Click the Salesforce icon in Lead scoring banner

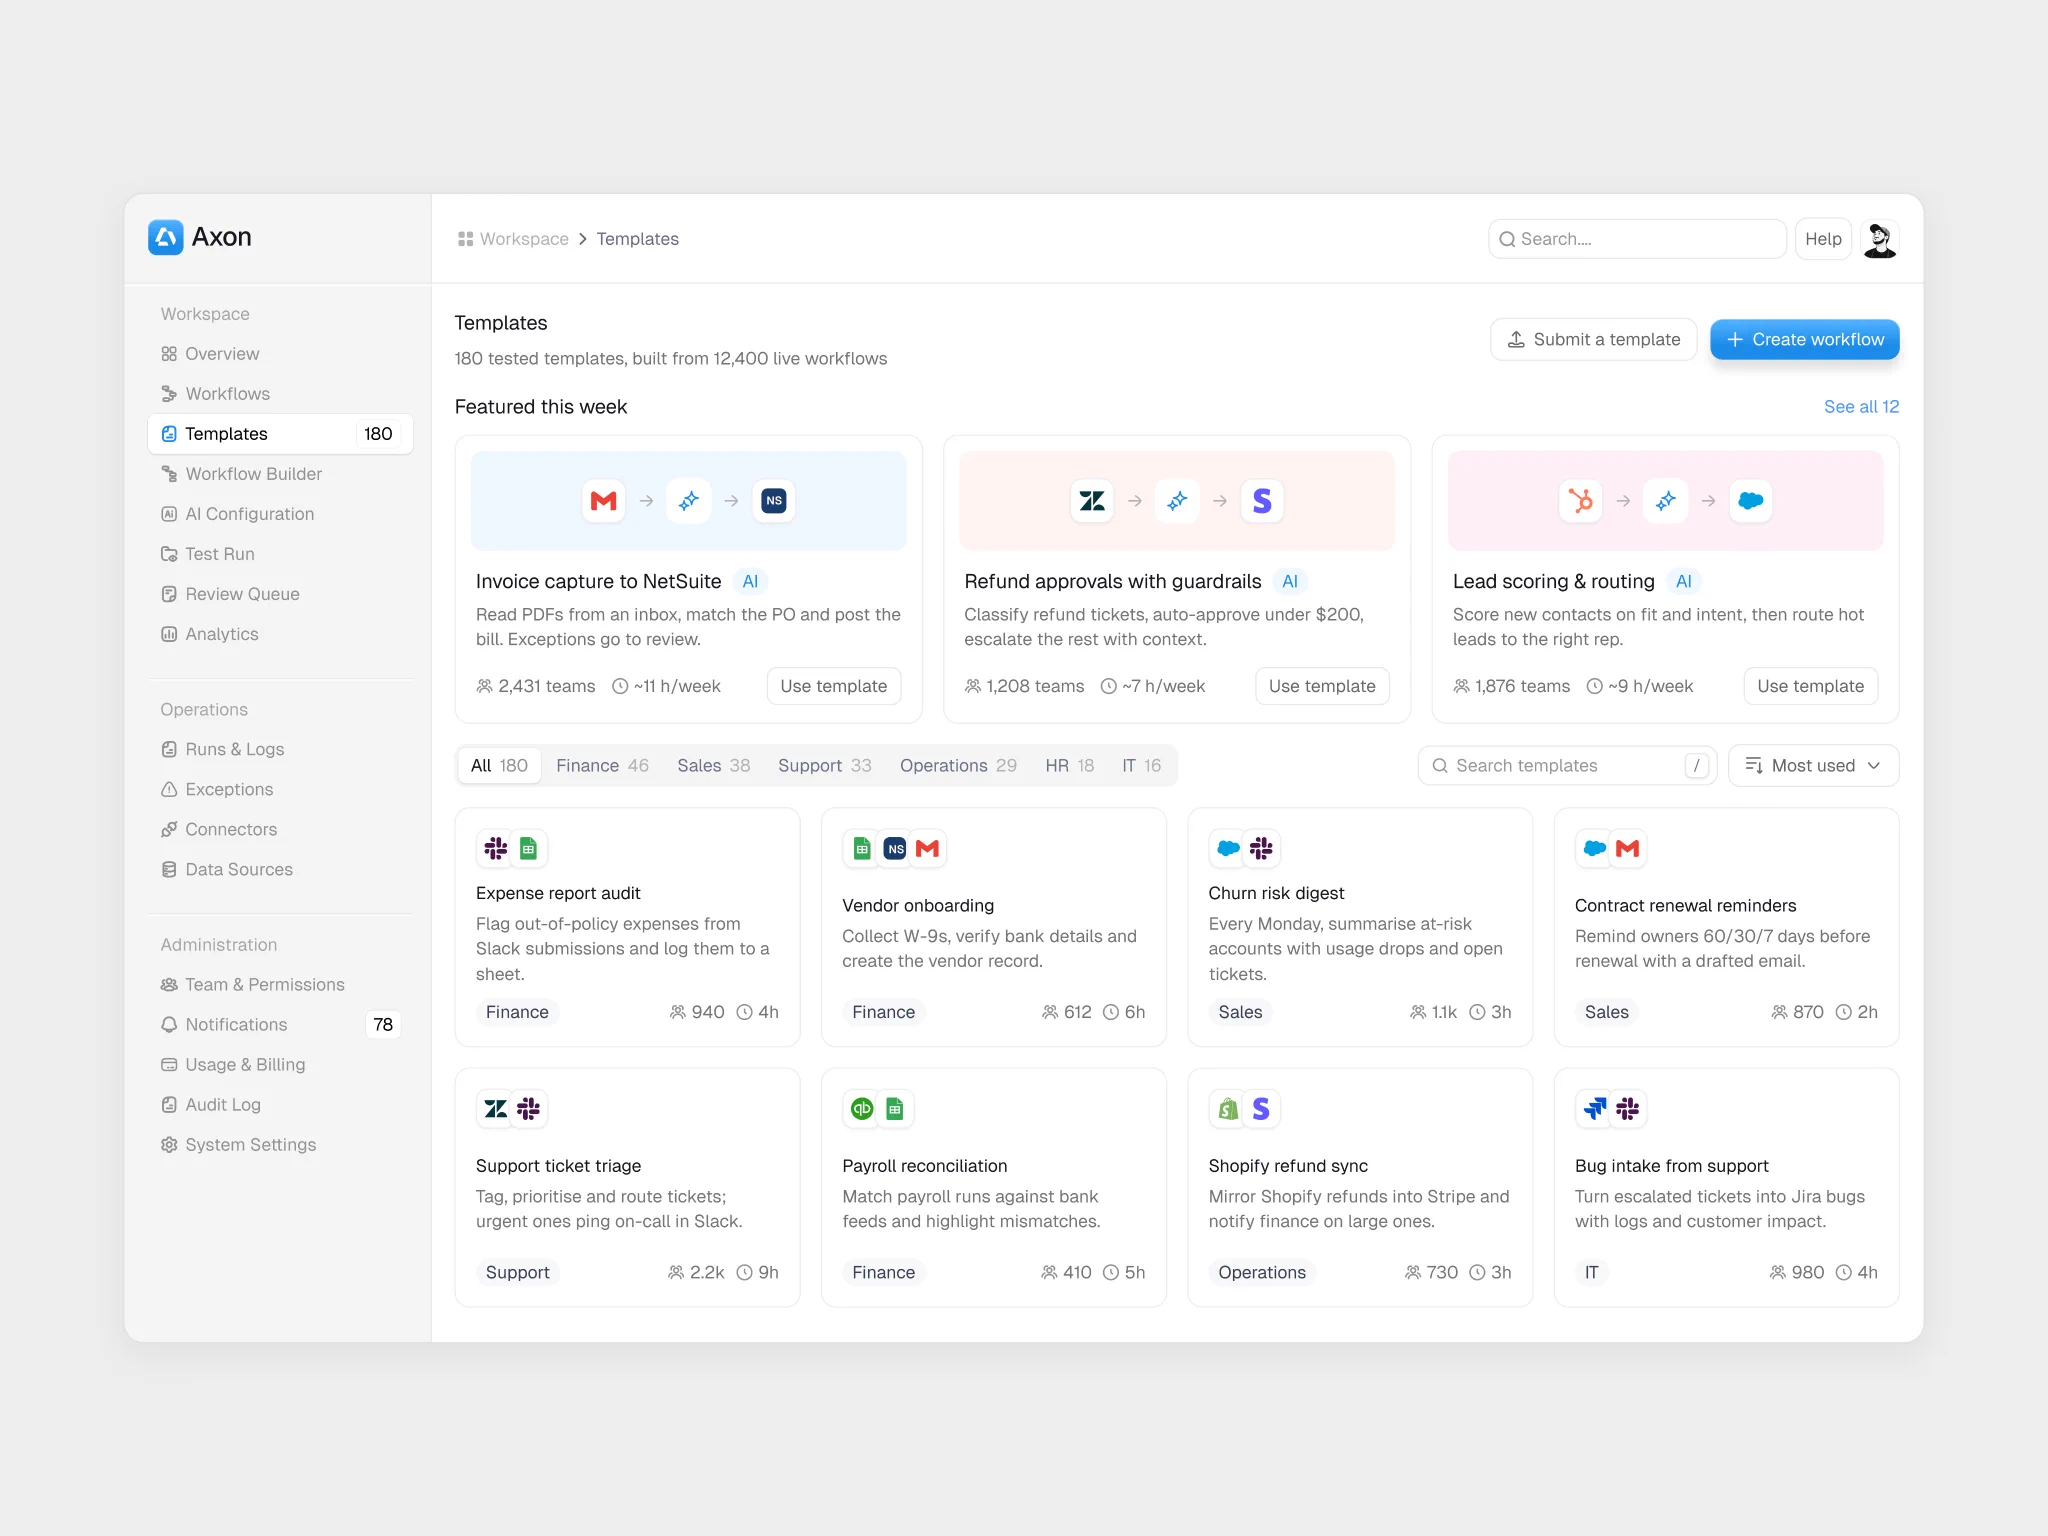tap(1751, 501)
